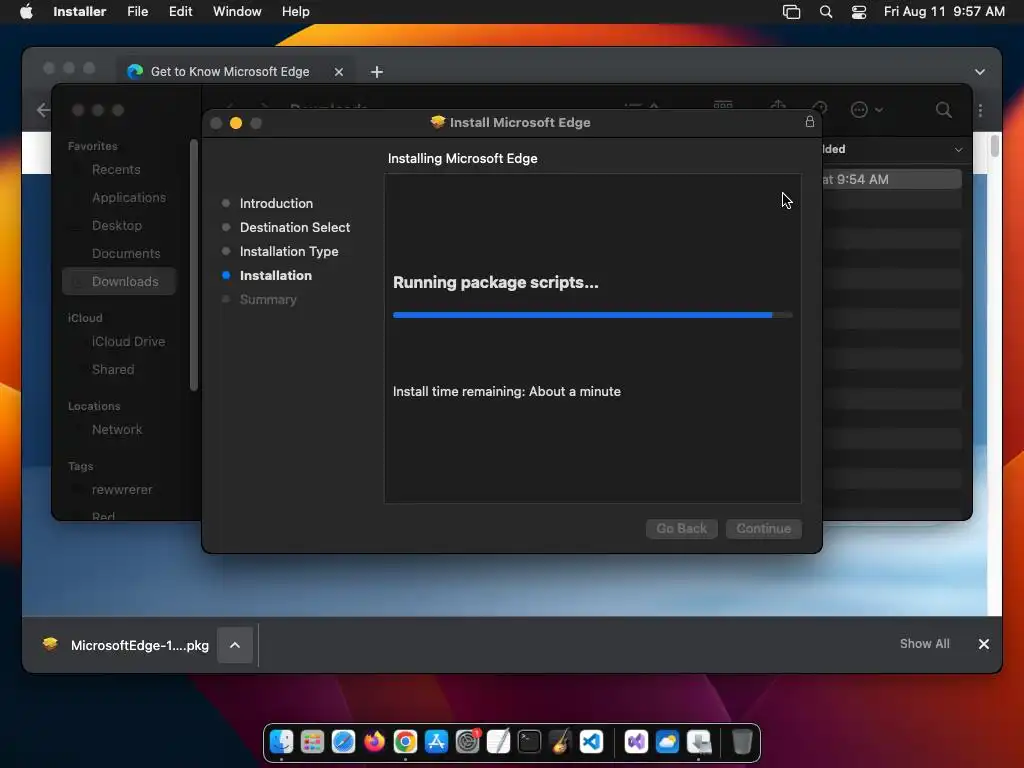Open Finder from the Dock
The image size is (1024, 768).
coord(281,742)
